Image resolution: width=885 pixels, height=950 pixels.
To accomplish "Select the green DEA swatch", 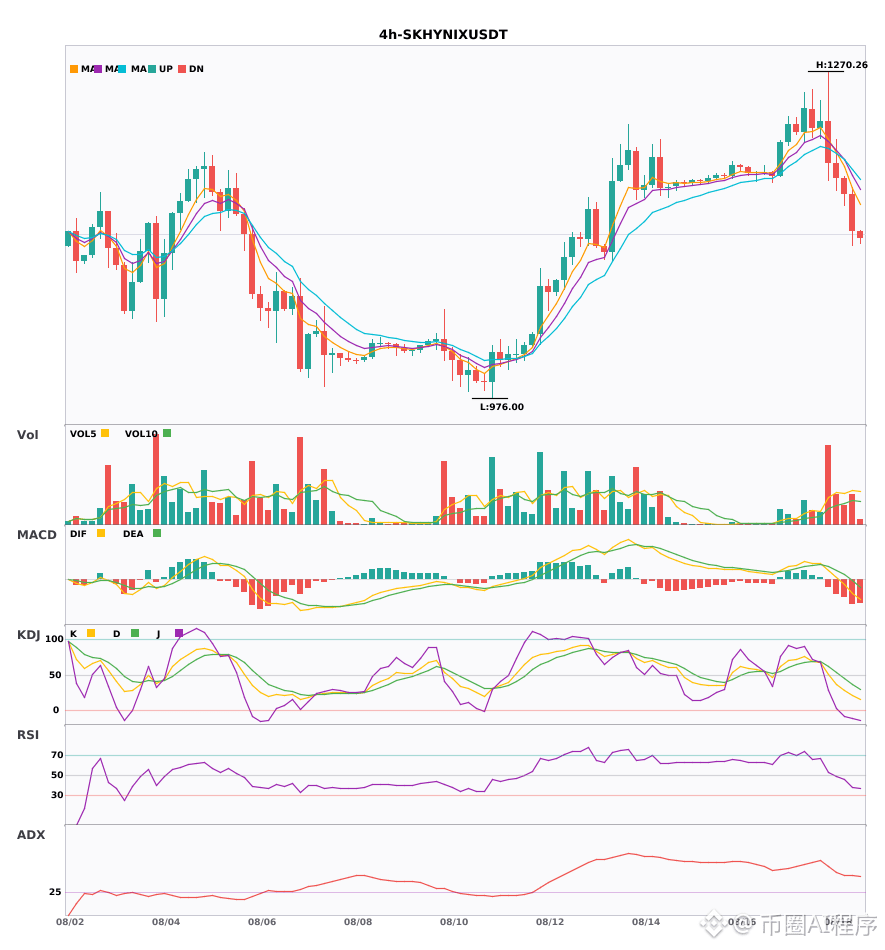I will (x=157, y=533).
